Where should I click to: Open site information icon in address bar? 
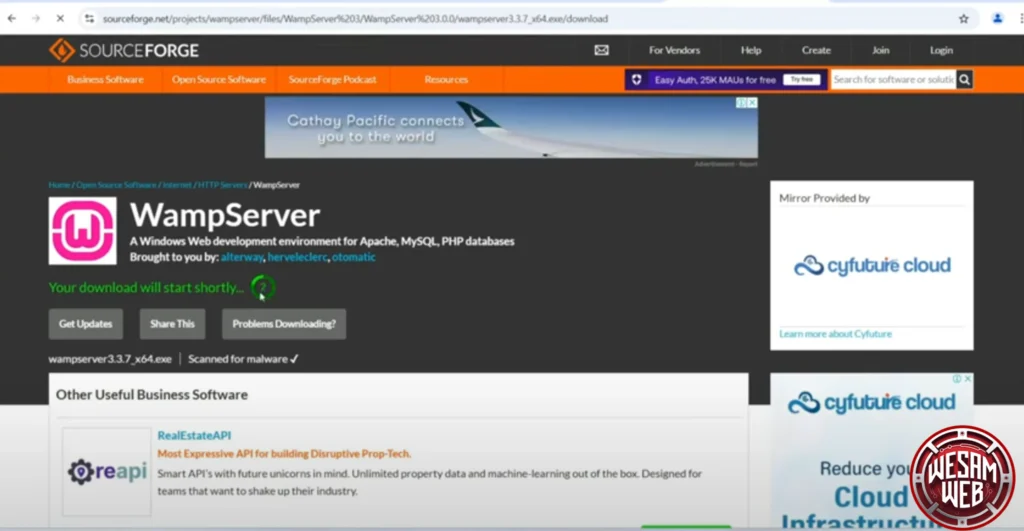pos(89,18)
